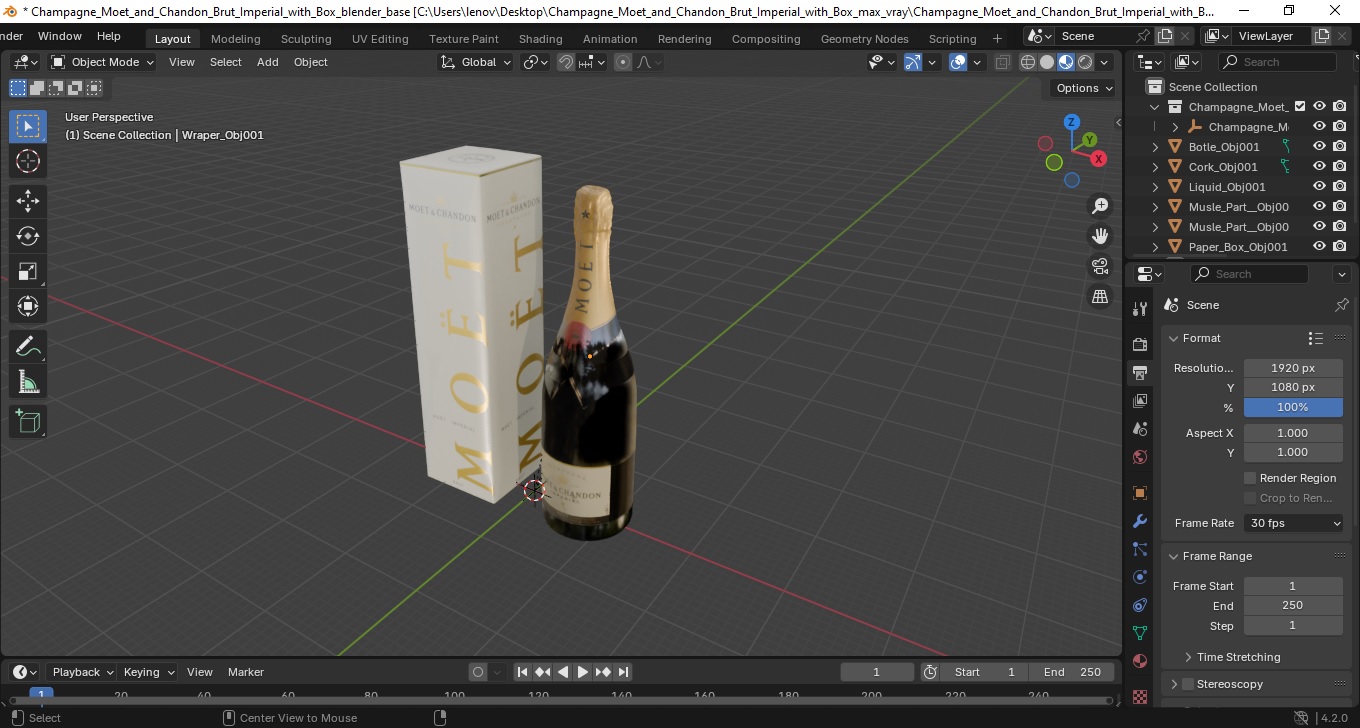Image resolution: width=1360 pixels, height=728 pixels.
Task: Expand the Time Stretching subpanel
Action: (x=1188, y=657)
